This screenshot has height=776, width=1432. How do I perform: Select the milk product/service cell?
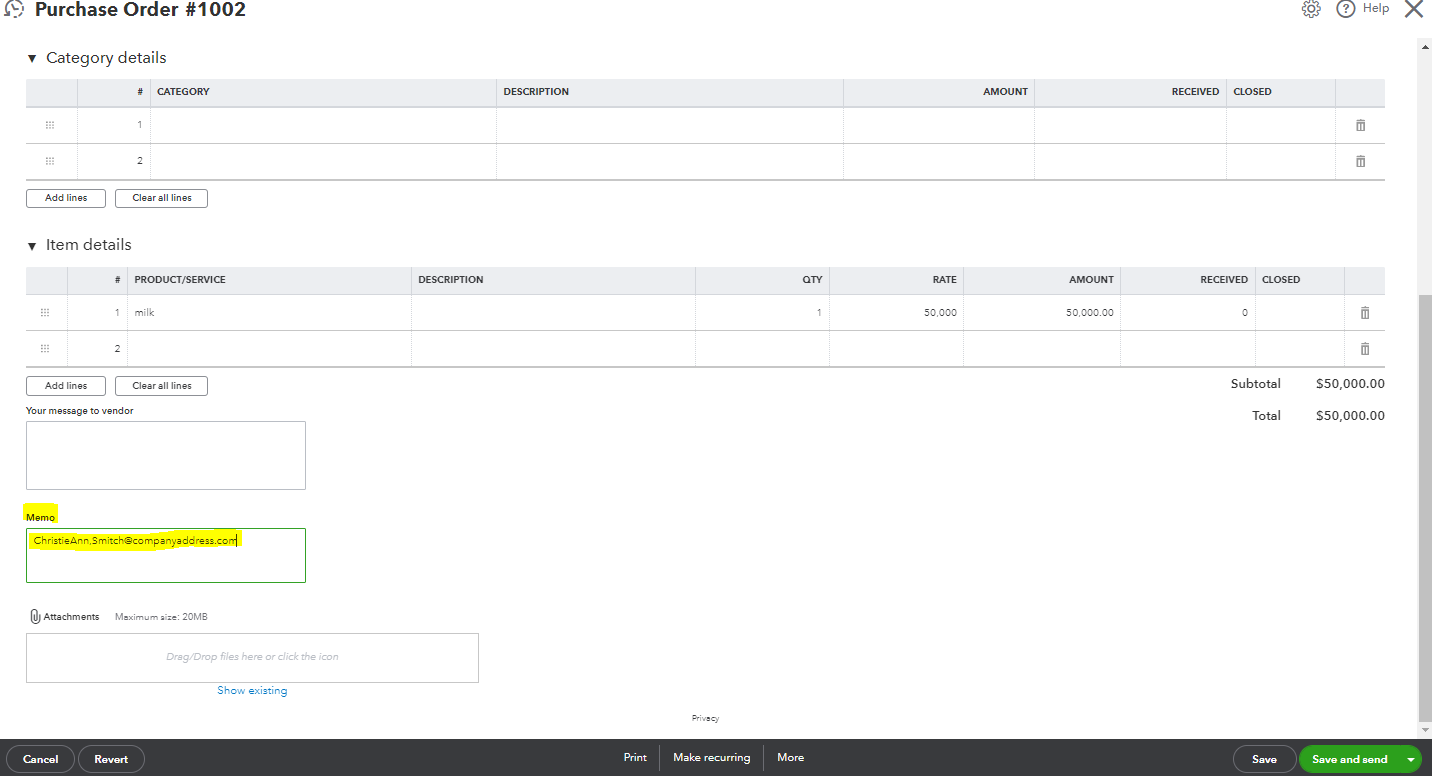point(269,313)
